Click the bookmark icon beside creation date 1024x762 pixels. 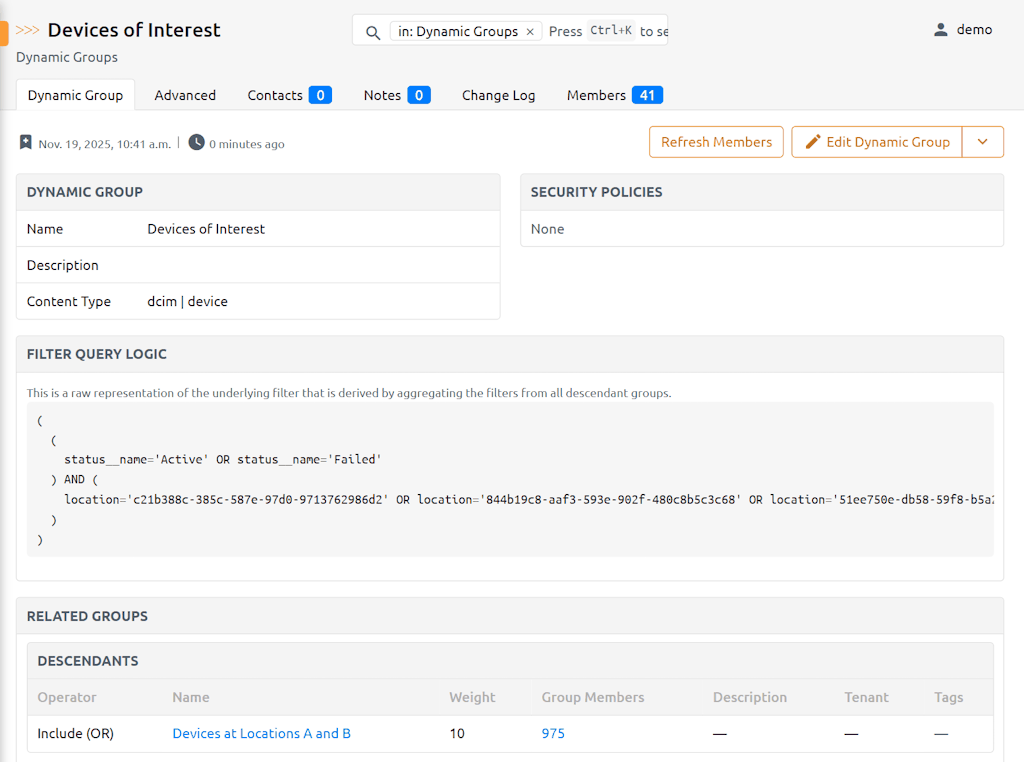[26, 143]
